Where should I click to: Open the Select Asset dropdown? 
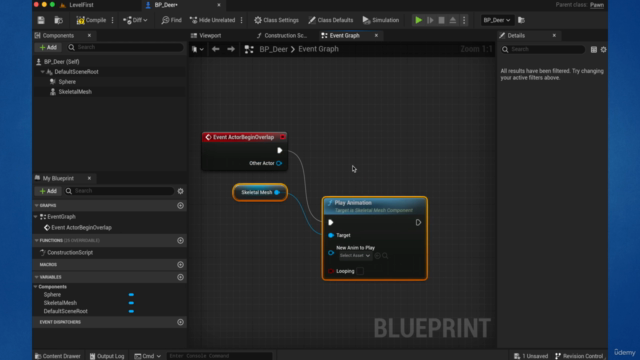[355, 256]
